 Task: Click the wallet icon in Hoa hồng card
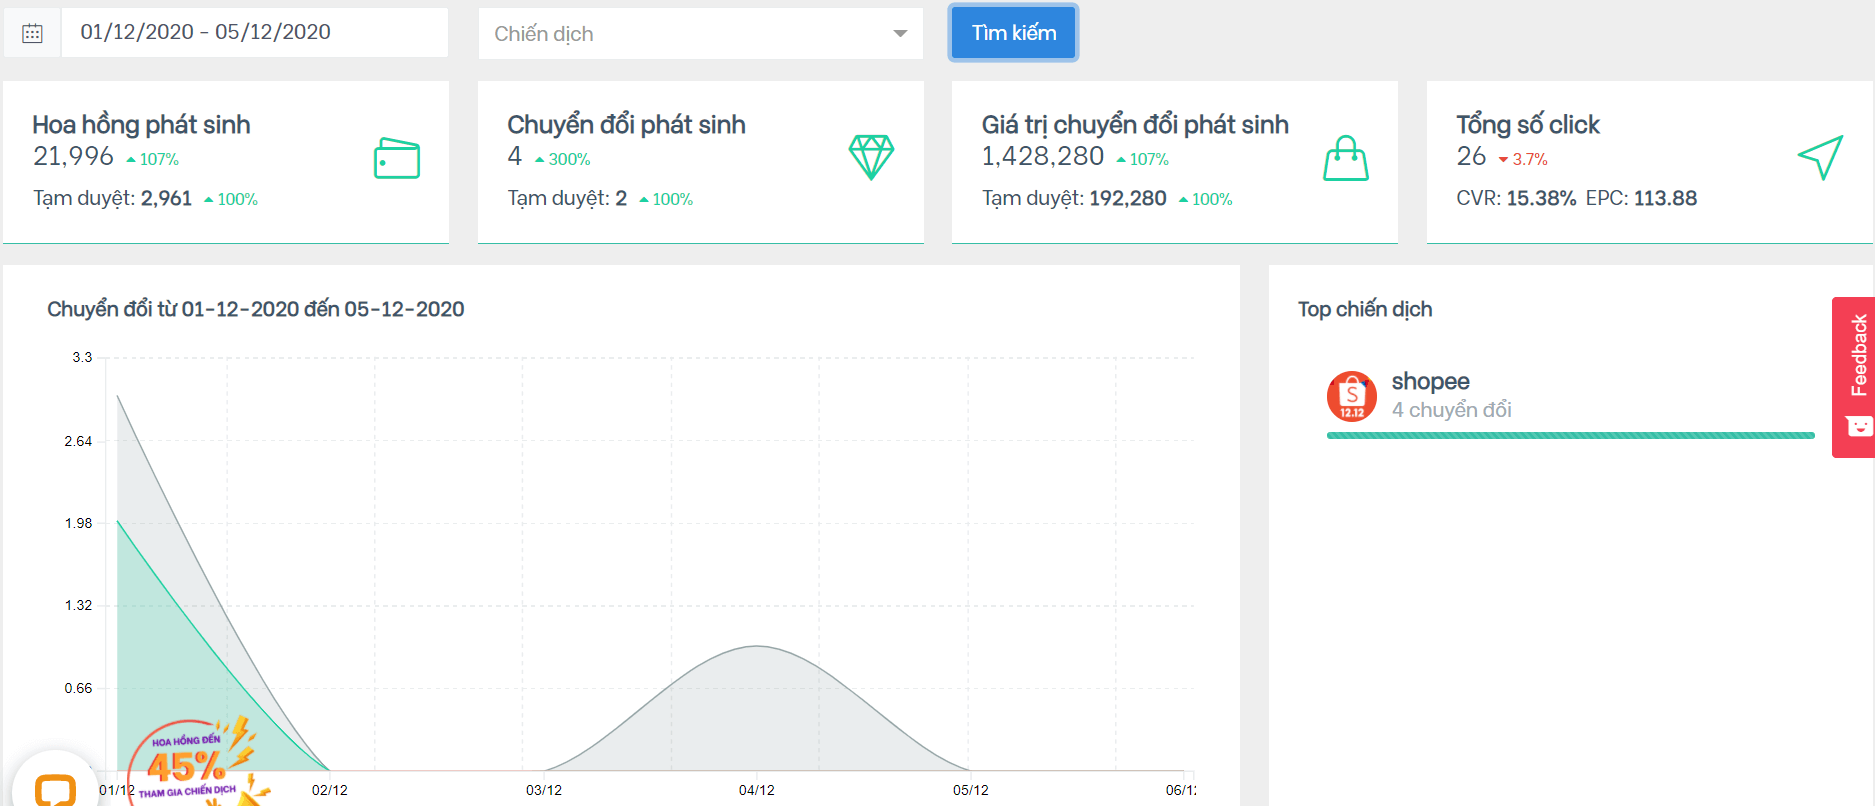[x=397, y=158]
